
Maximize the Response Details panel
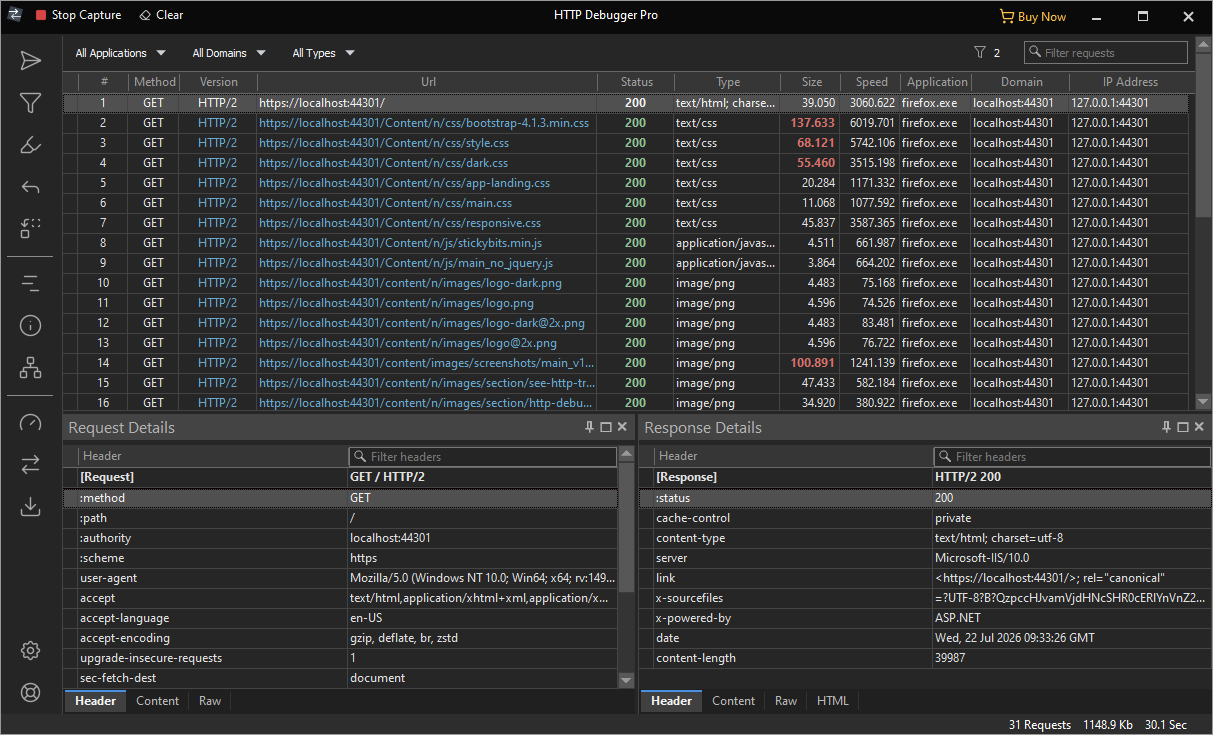1183,427
